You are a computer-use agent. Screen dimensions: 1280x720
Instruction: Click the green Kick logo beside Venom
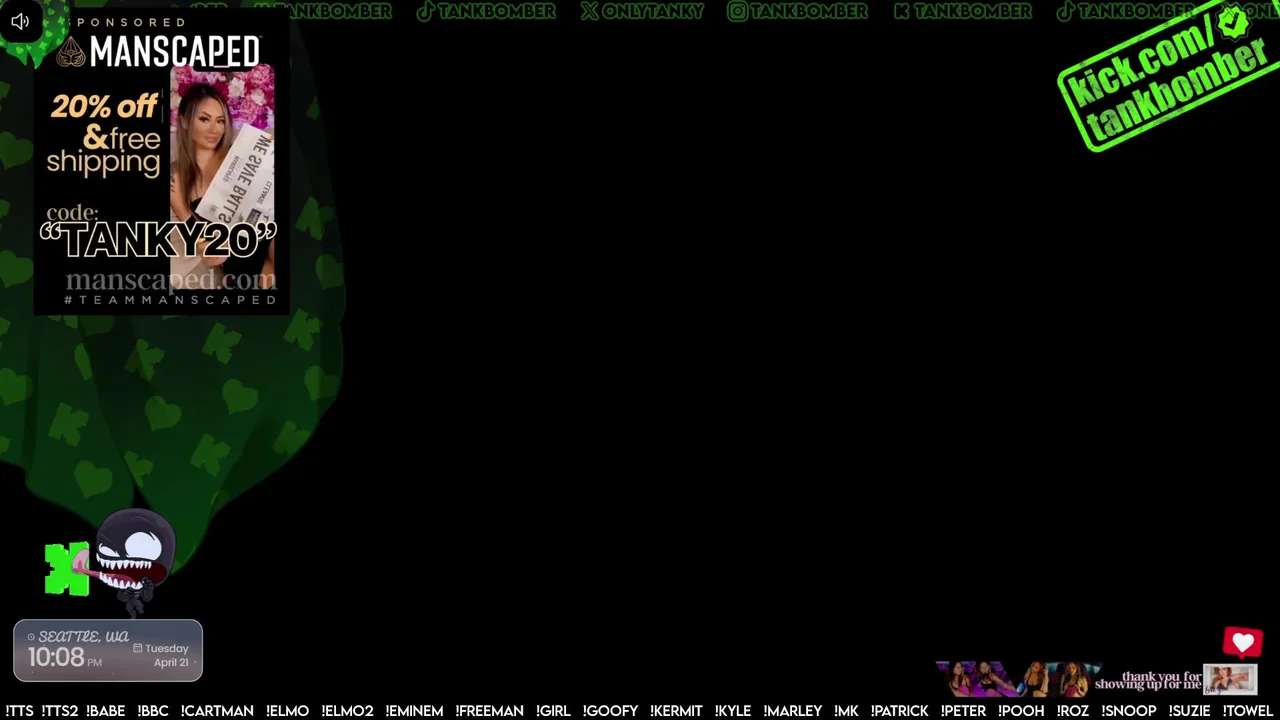click(x=67, y=569)
